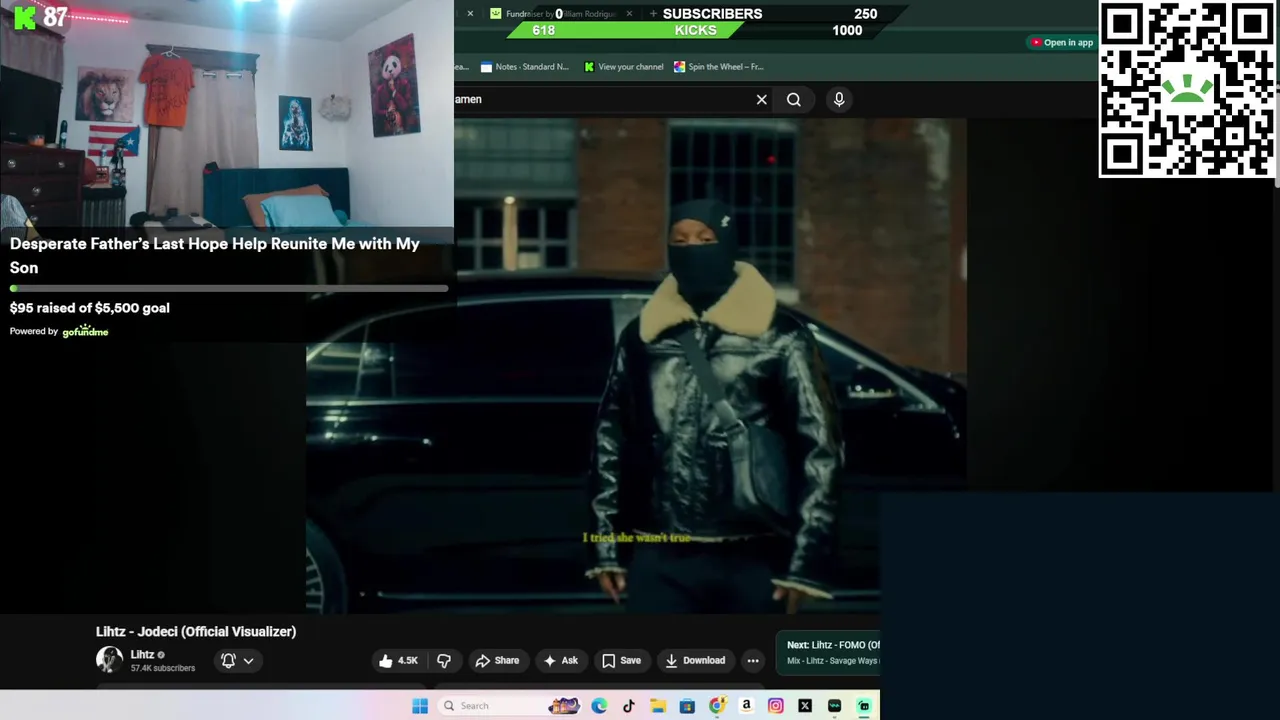Open the Lihtz channel avatar

[x=109, y=660]
